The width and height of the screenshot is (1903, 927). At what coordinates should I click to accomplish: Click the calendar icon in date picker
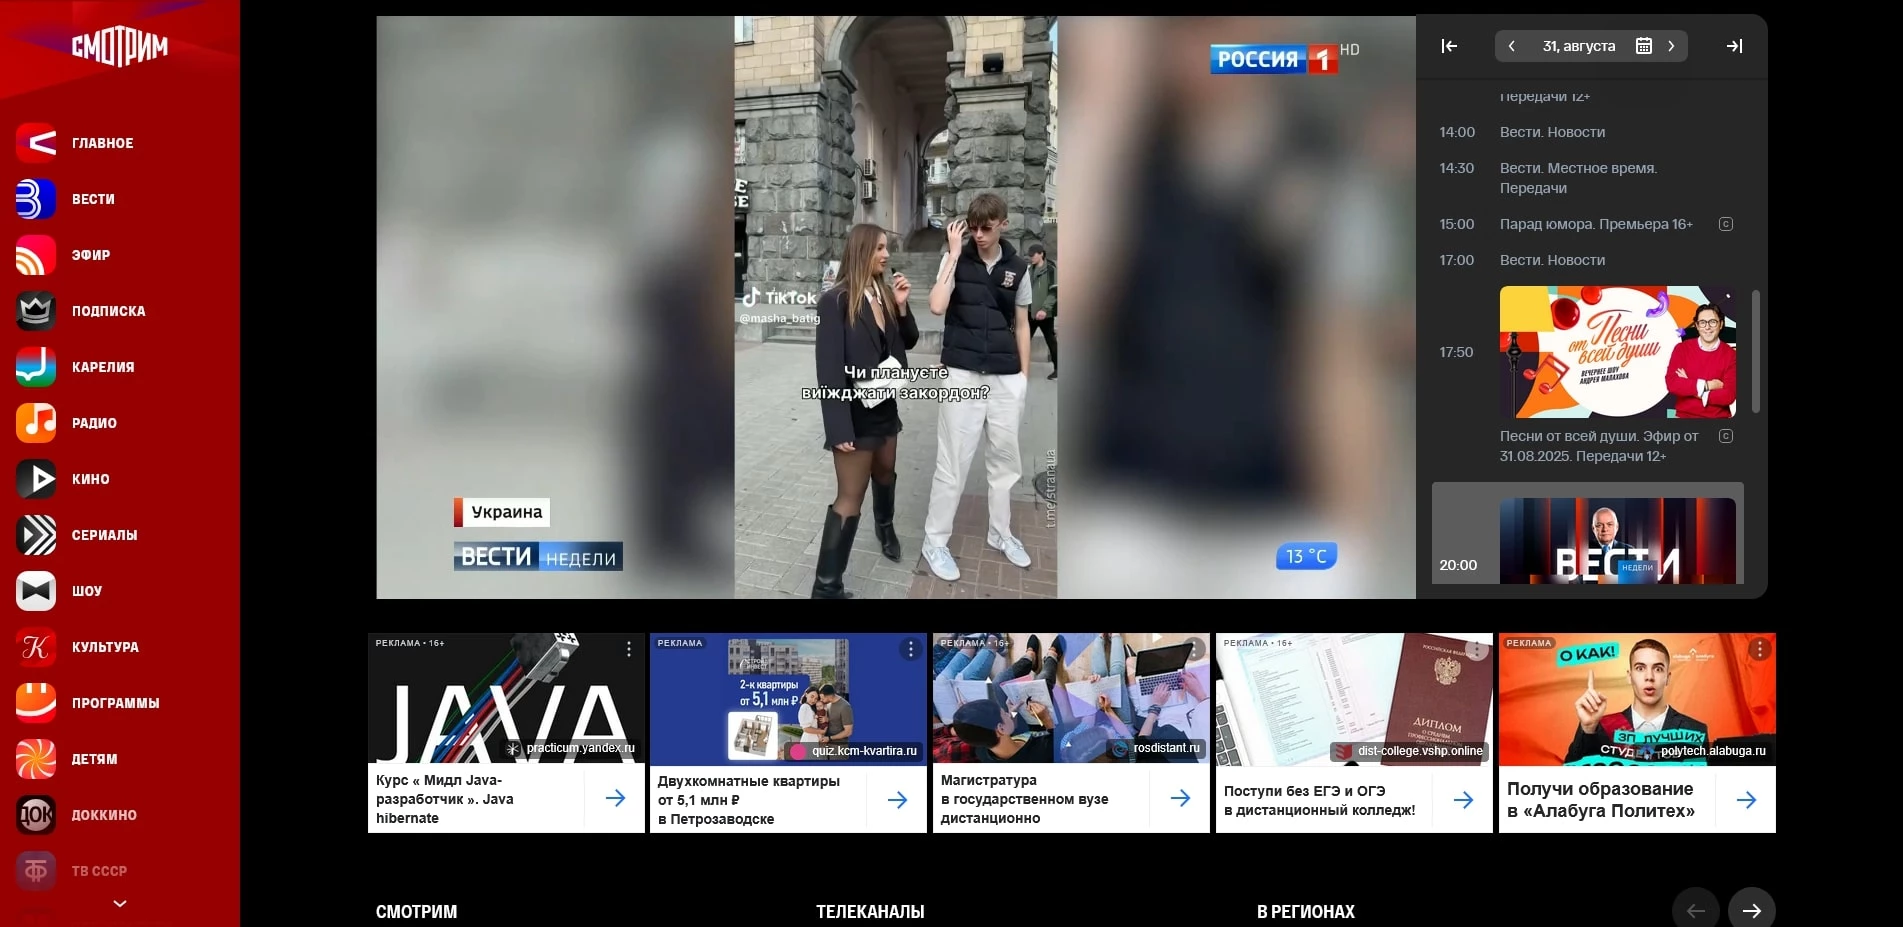point(1643,46)
